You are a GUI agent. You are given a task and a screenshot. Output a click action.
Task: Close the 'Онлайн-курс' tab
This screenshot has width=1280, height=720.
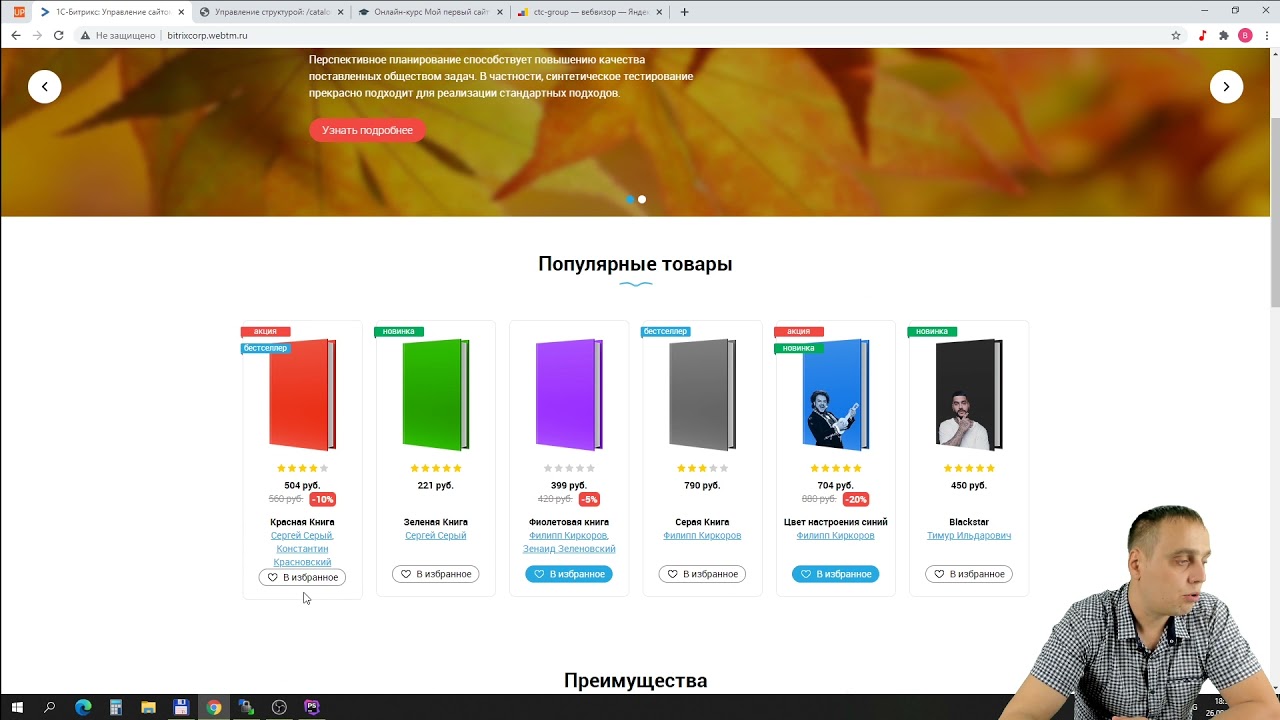[500, 12]
